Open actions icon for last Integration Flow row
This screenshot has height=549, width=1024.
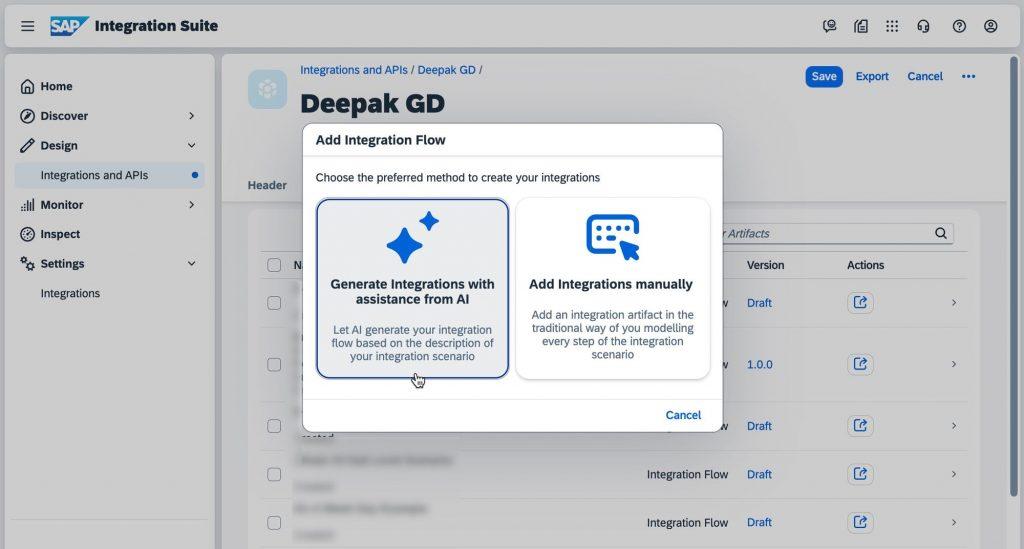tap(860, 522)
